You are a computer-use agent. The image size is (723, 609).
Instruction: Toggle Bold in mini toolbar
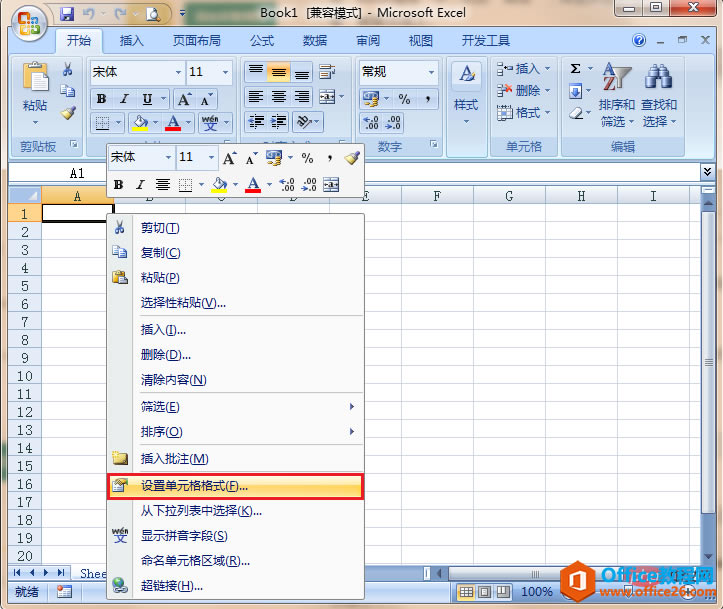pyautogui.click(x=118, y=185)
